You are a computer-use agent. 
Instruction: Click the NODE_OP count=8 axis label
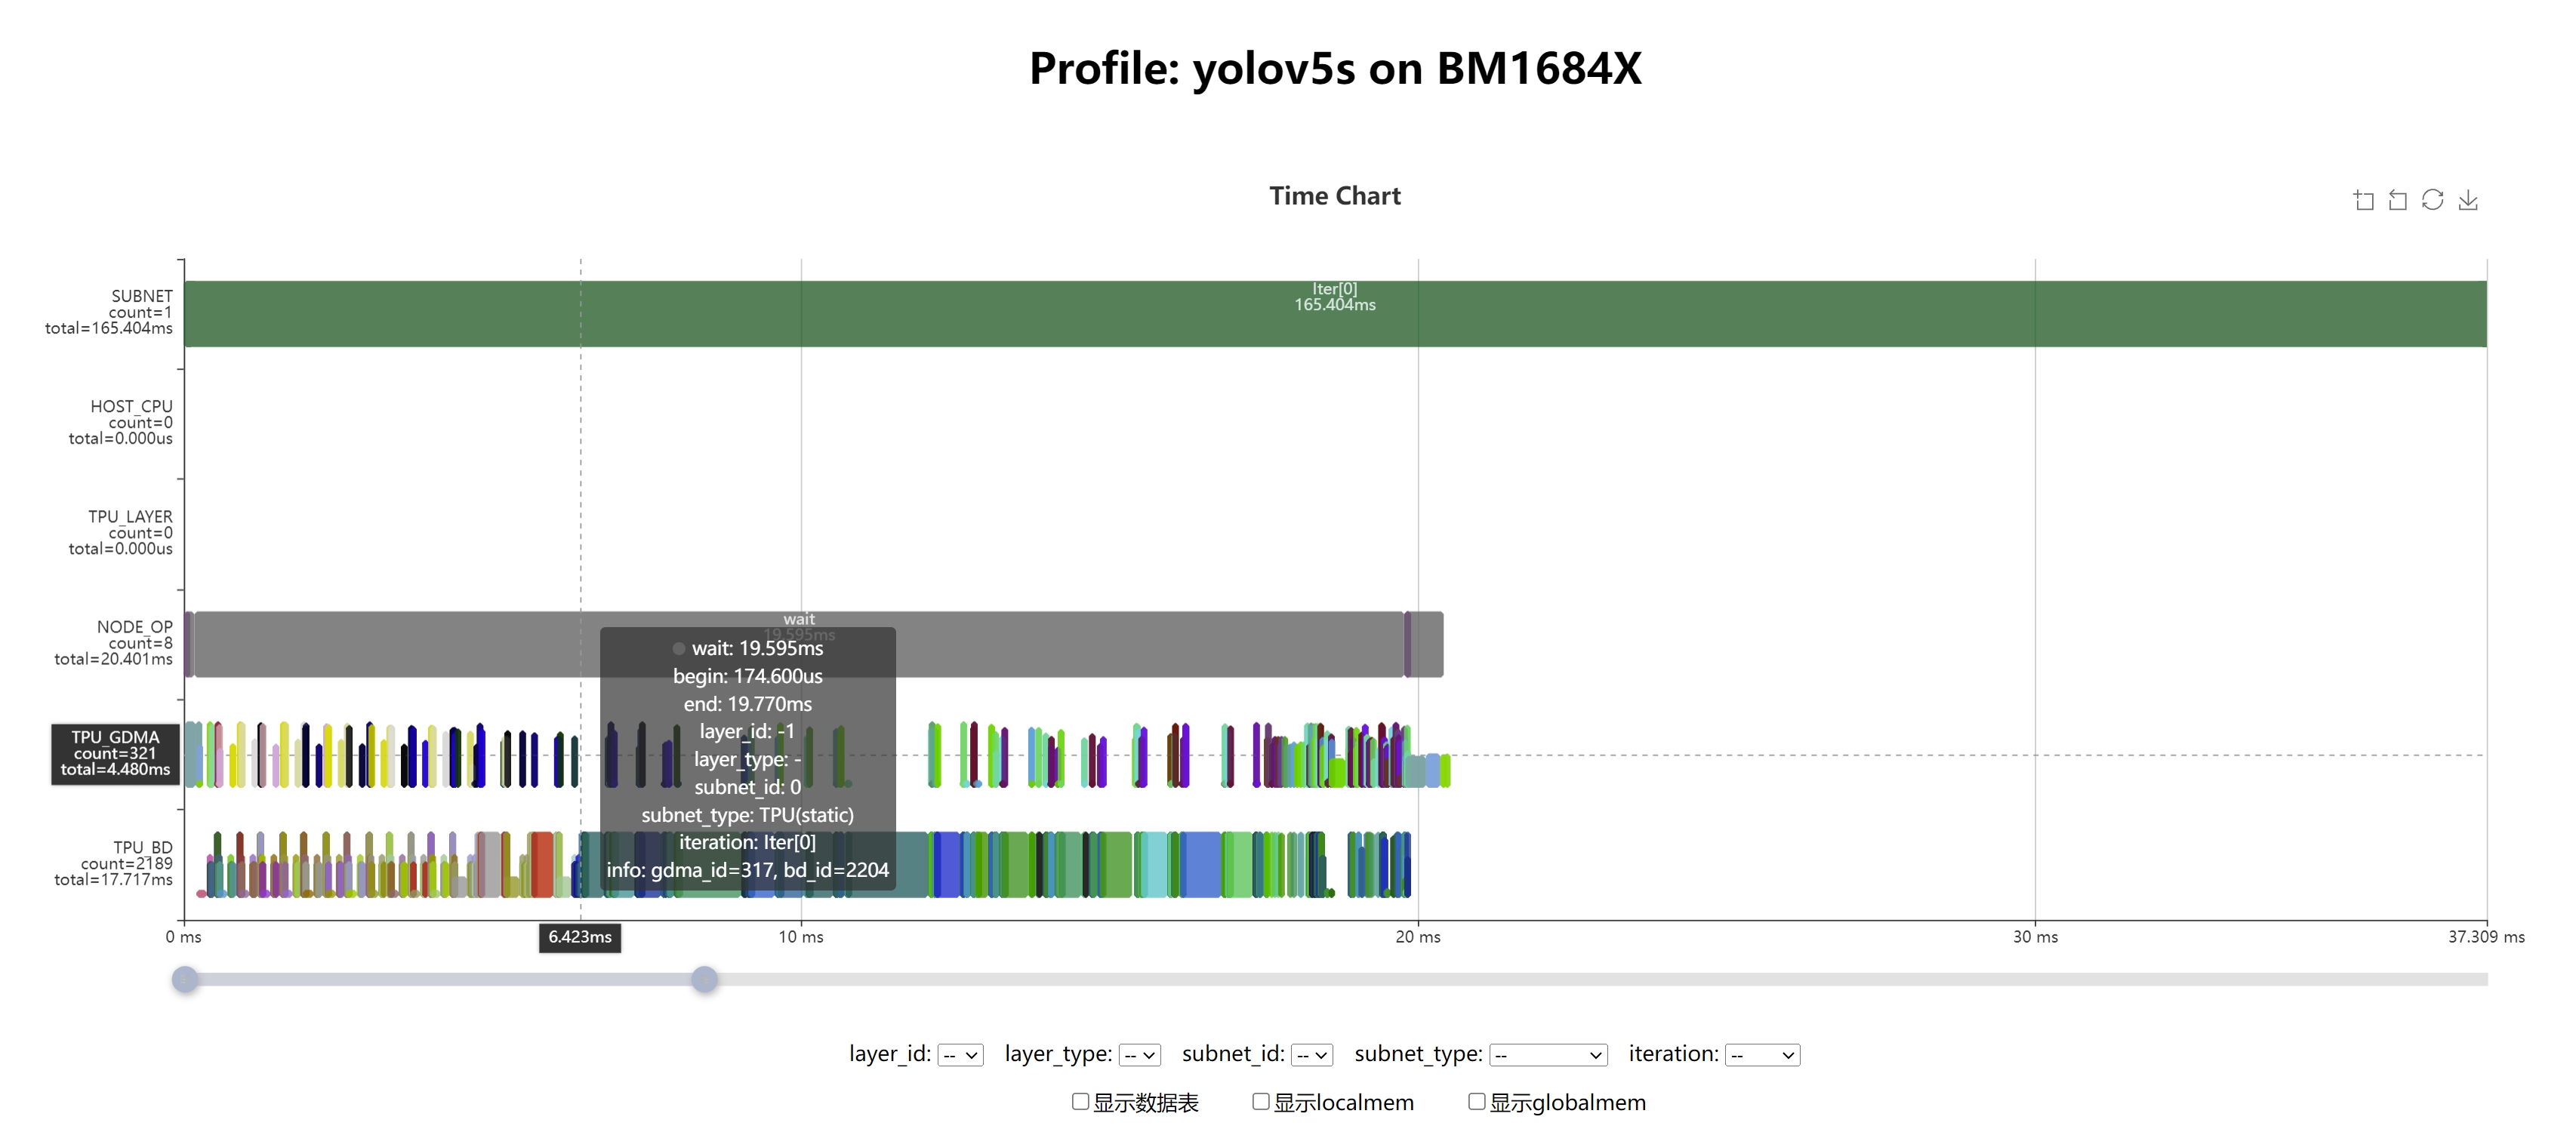114,643
